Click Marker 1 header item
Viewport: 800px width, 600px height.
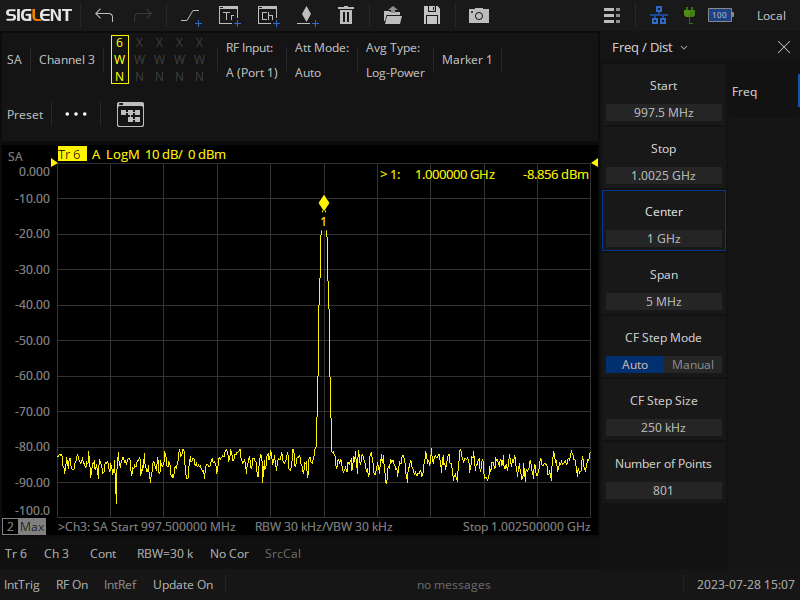467,60
